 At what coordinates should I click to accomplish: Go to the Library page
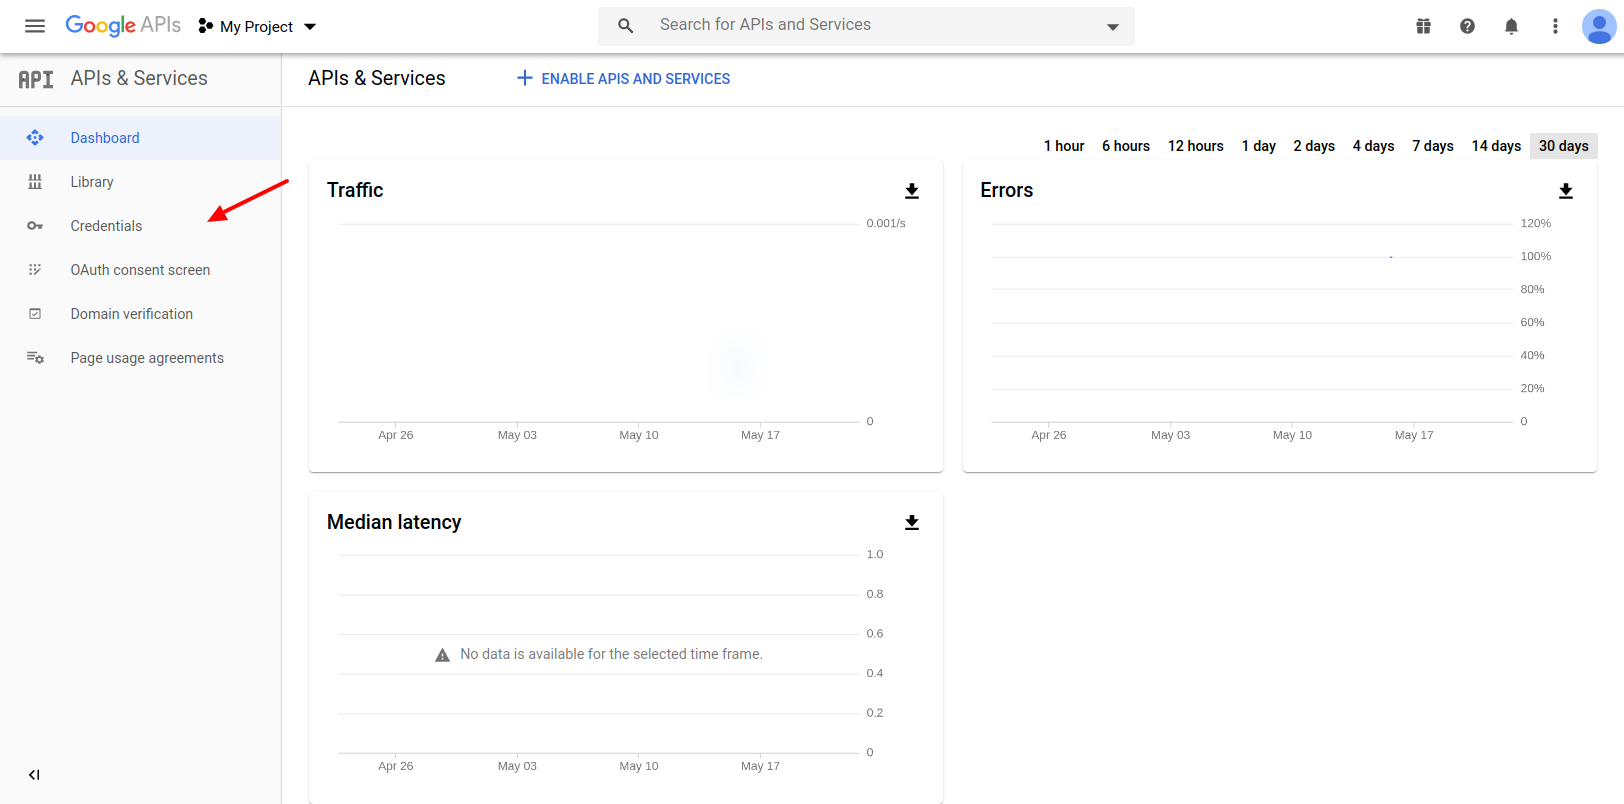point(92,182)
